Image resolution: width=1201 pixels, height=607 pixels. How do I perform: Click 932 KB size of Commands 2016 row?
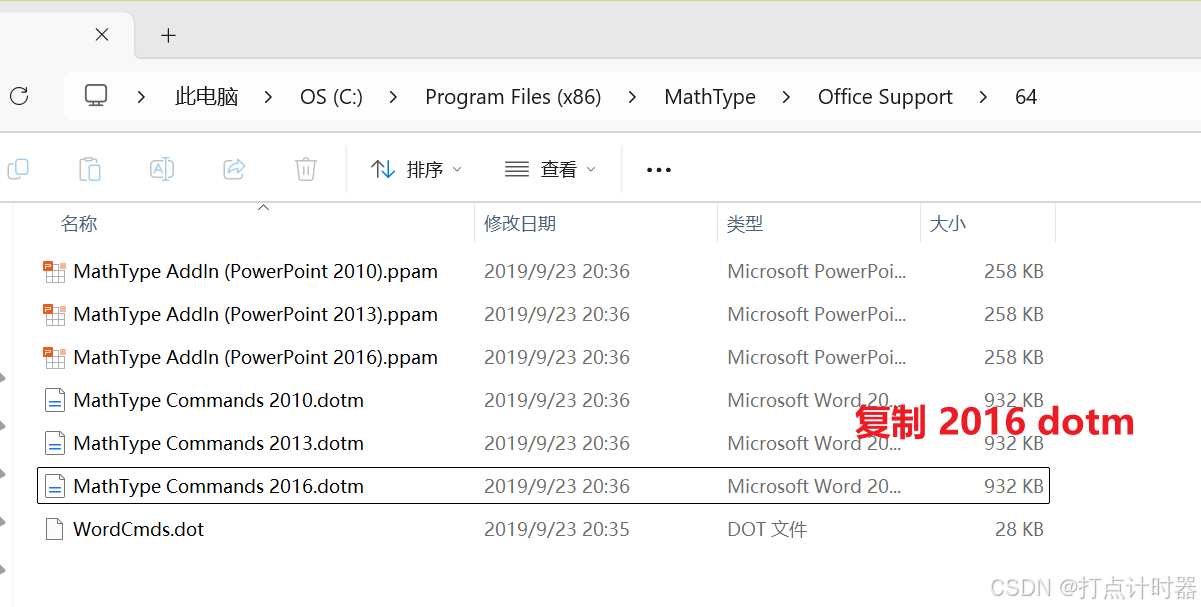(1014, 486)
